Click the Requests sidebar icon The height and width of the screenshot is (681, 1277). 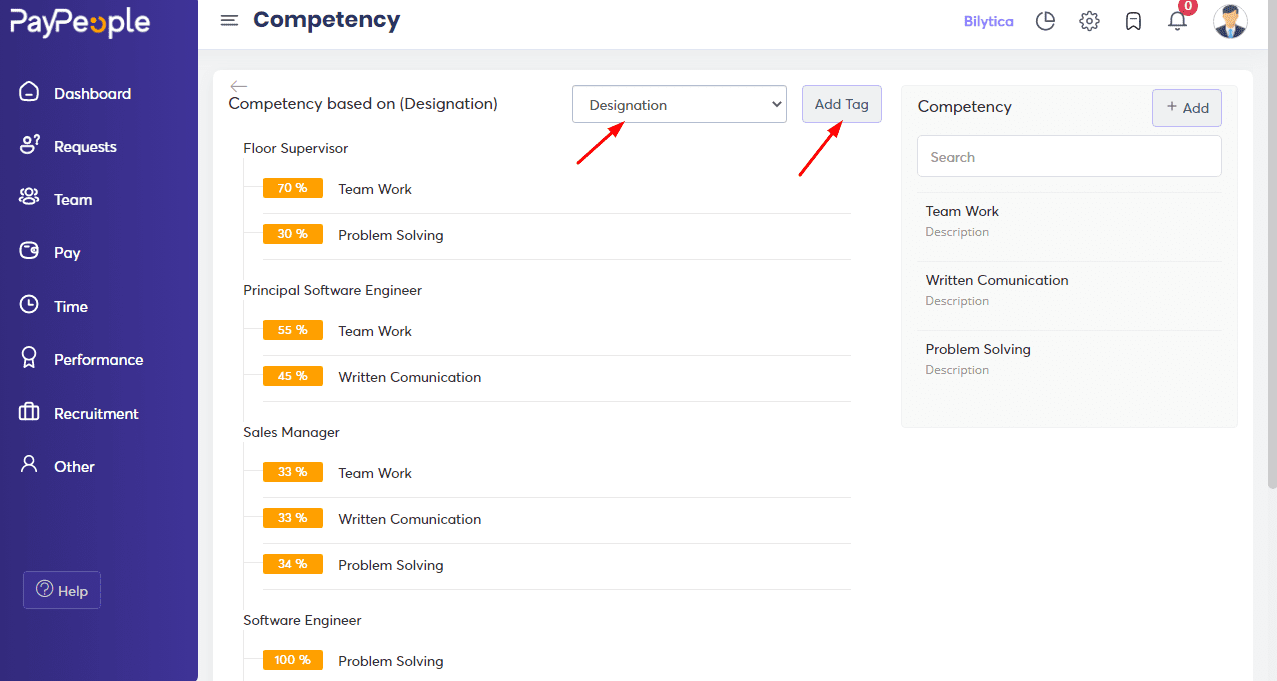click(29, 145)
